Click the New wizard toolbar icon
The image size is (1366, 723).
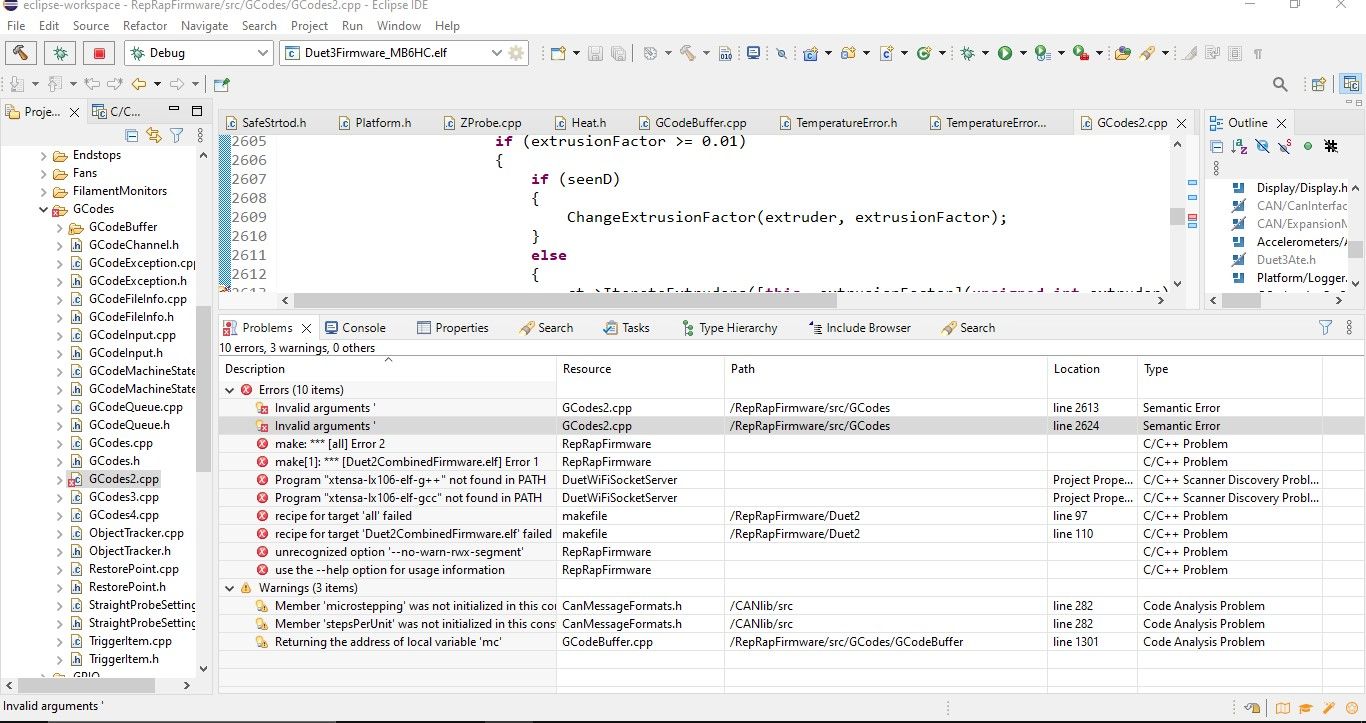[557, 53]
